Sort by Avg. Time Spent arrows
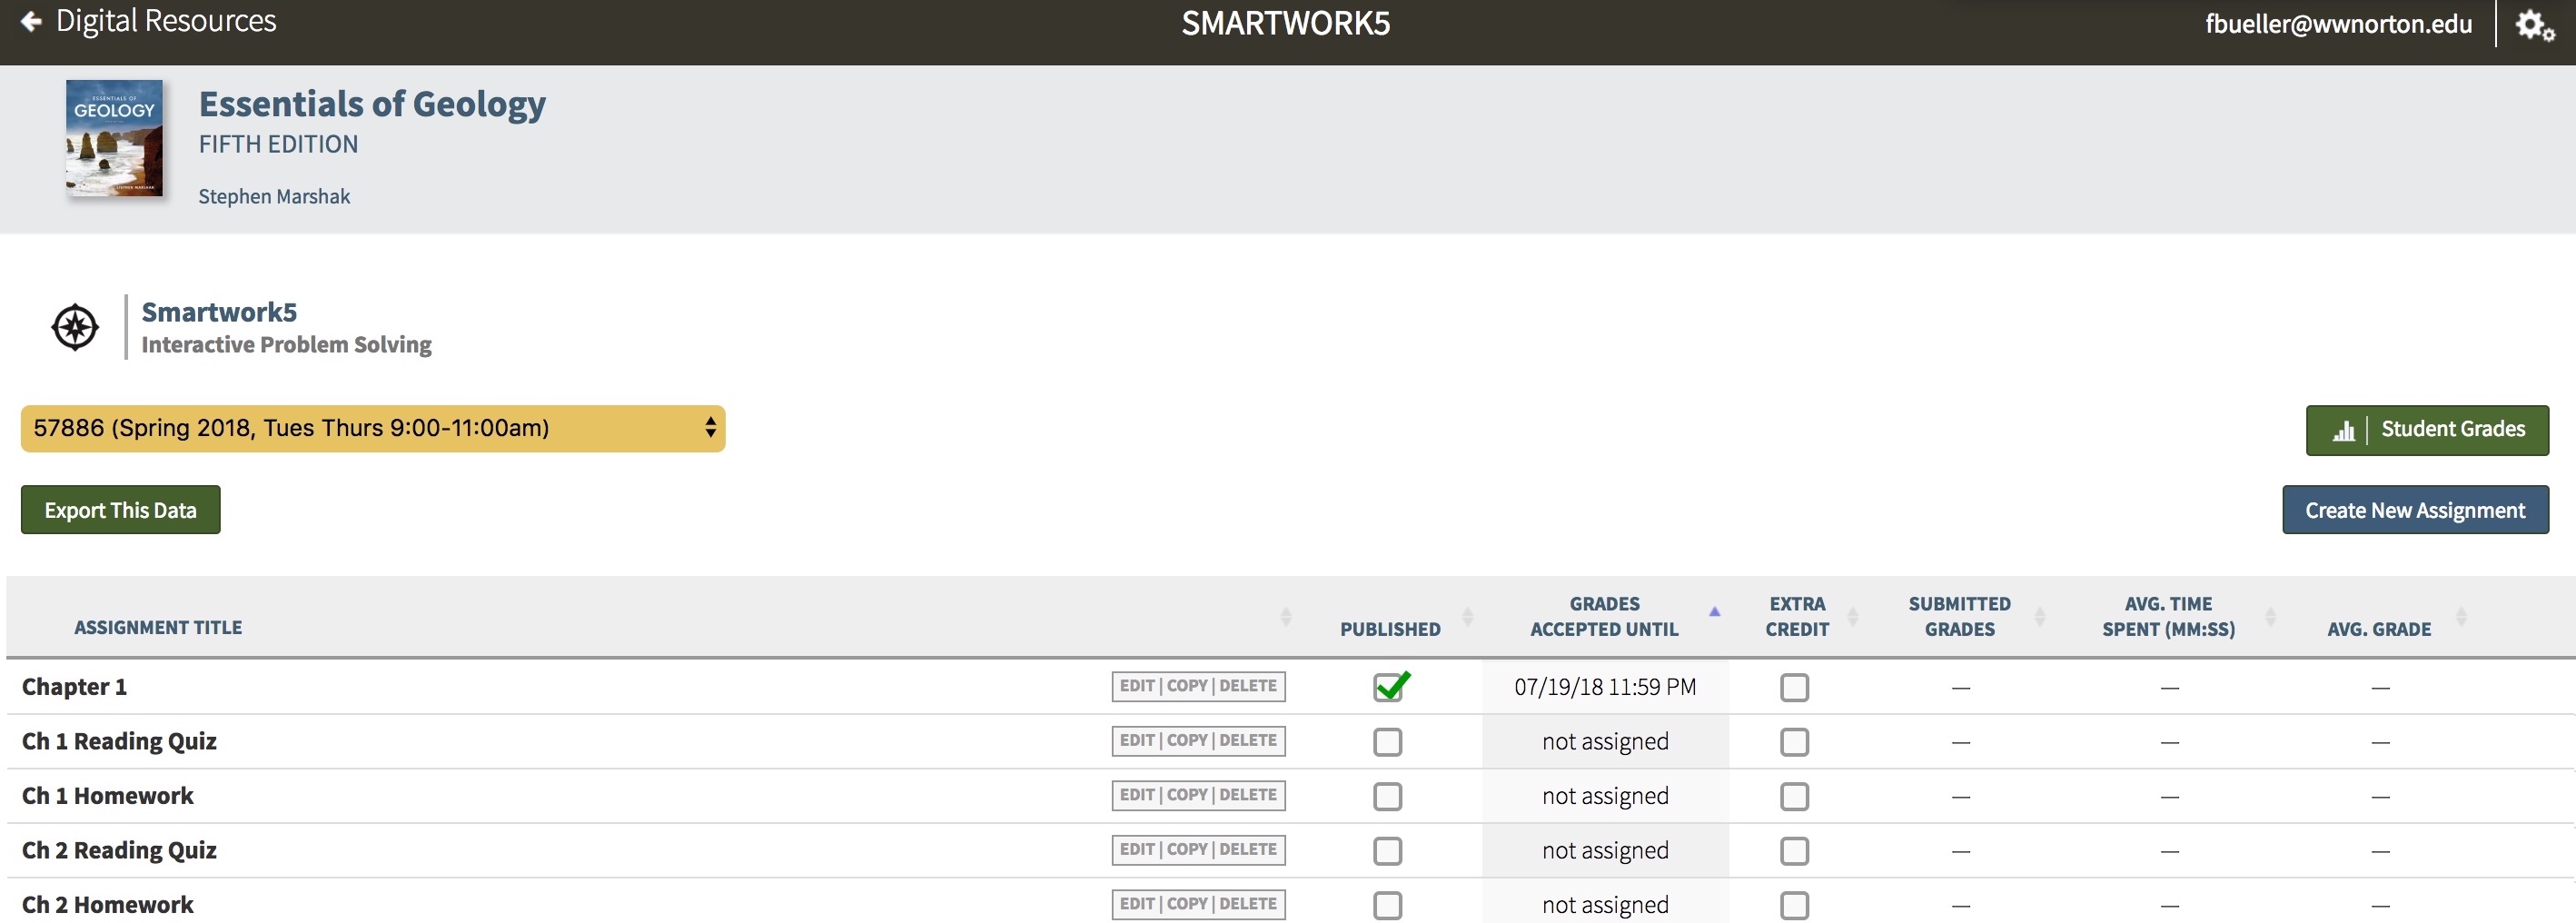Screen dimensions: 2576x923 pyautogui.click(x=2270, y=617)
